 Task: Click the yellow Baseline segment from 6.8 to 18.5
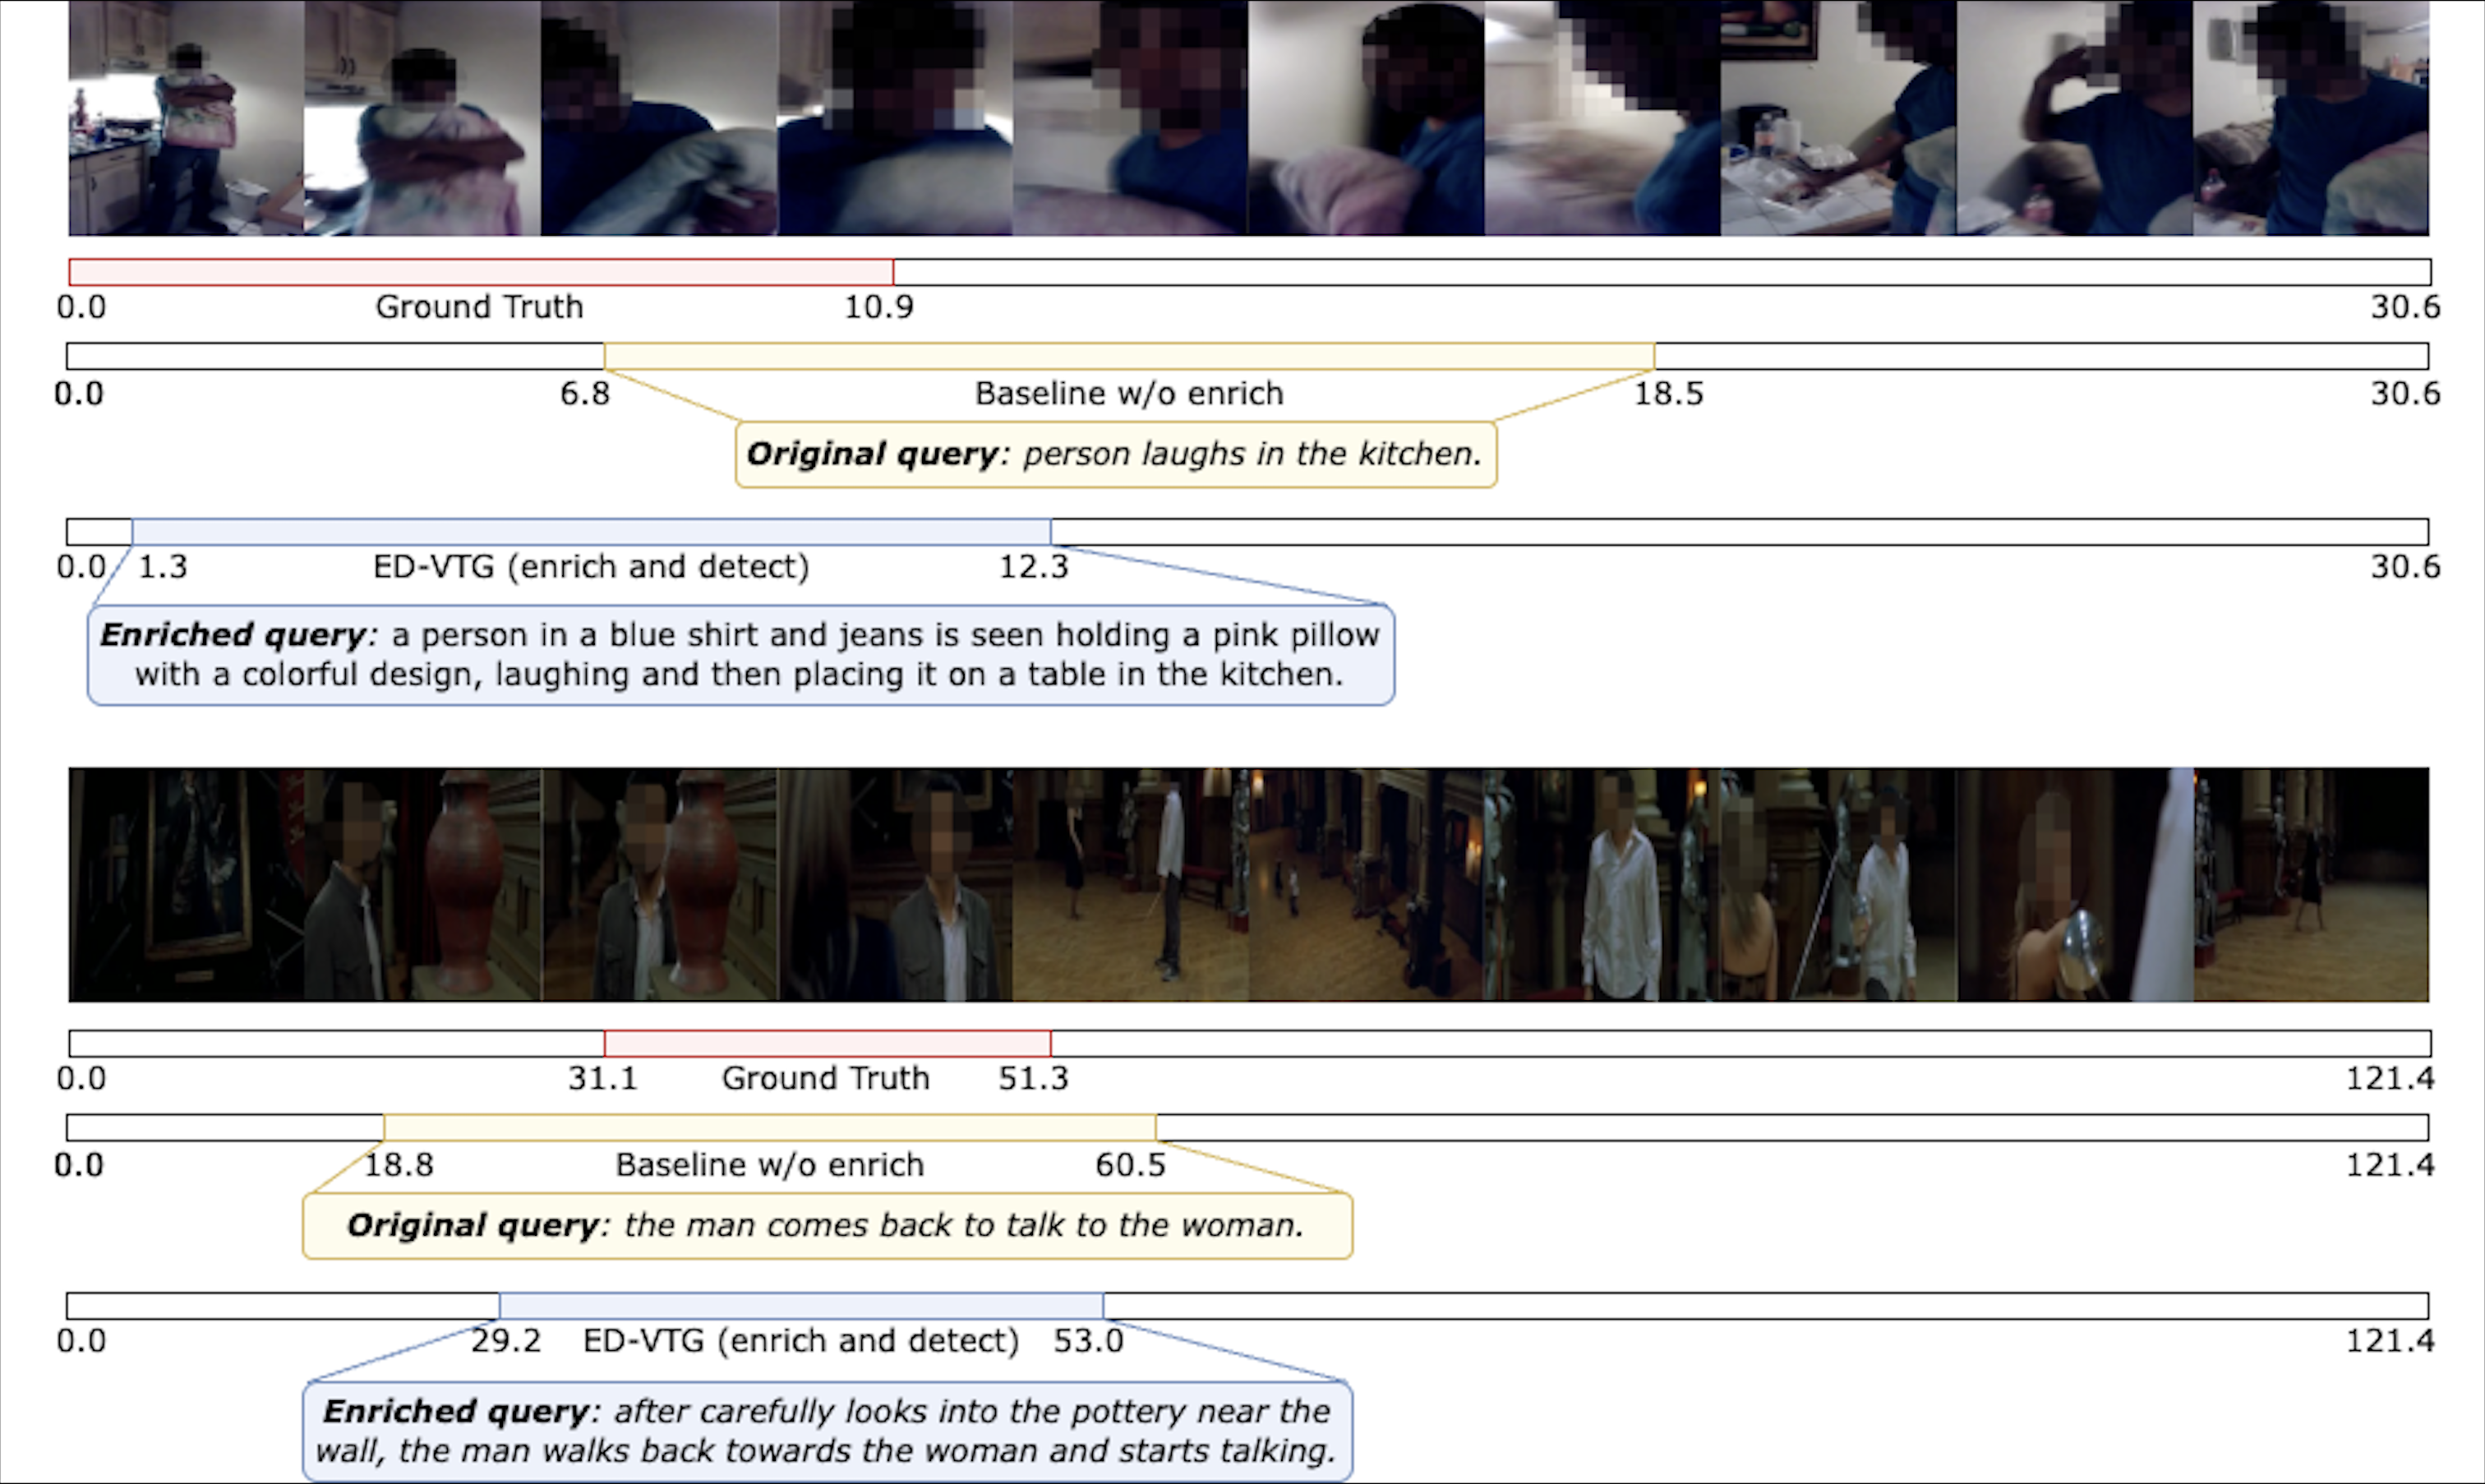coord(1128,356)
